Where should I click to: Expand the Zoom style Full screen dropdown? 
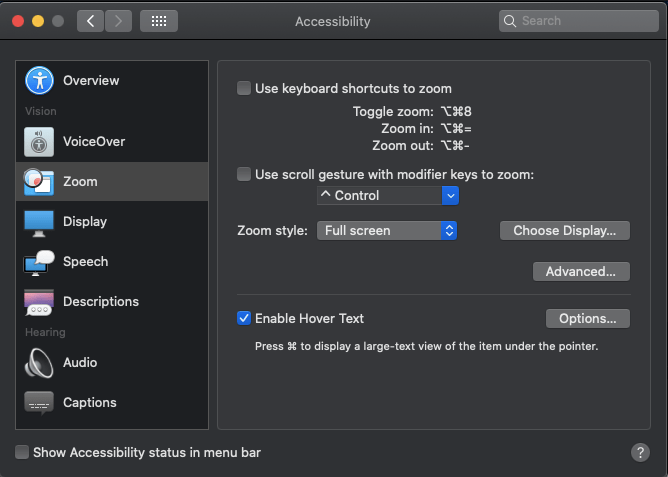point(388,230)
